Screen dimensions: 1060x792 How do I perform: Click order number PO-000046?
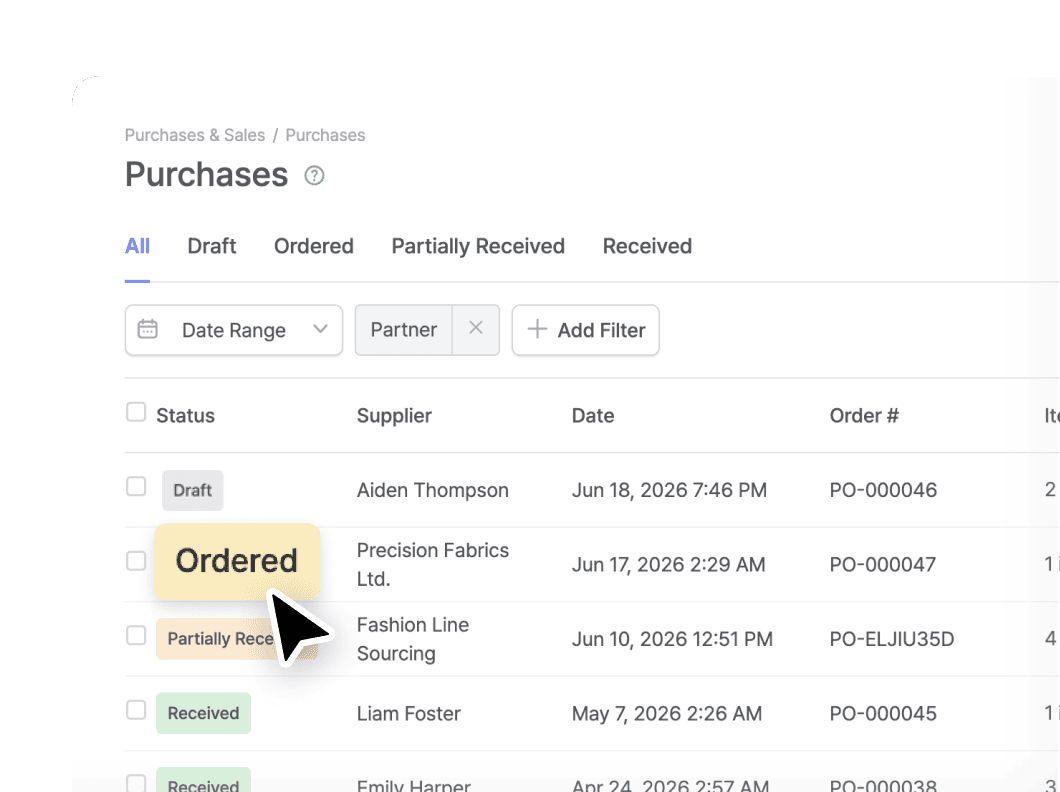point(883,490)
